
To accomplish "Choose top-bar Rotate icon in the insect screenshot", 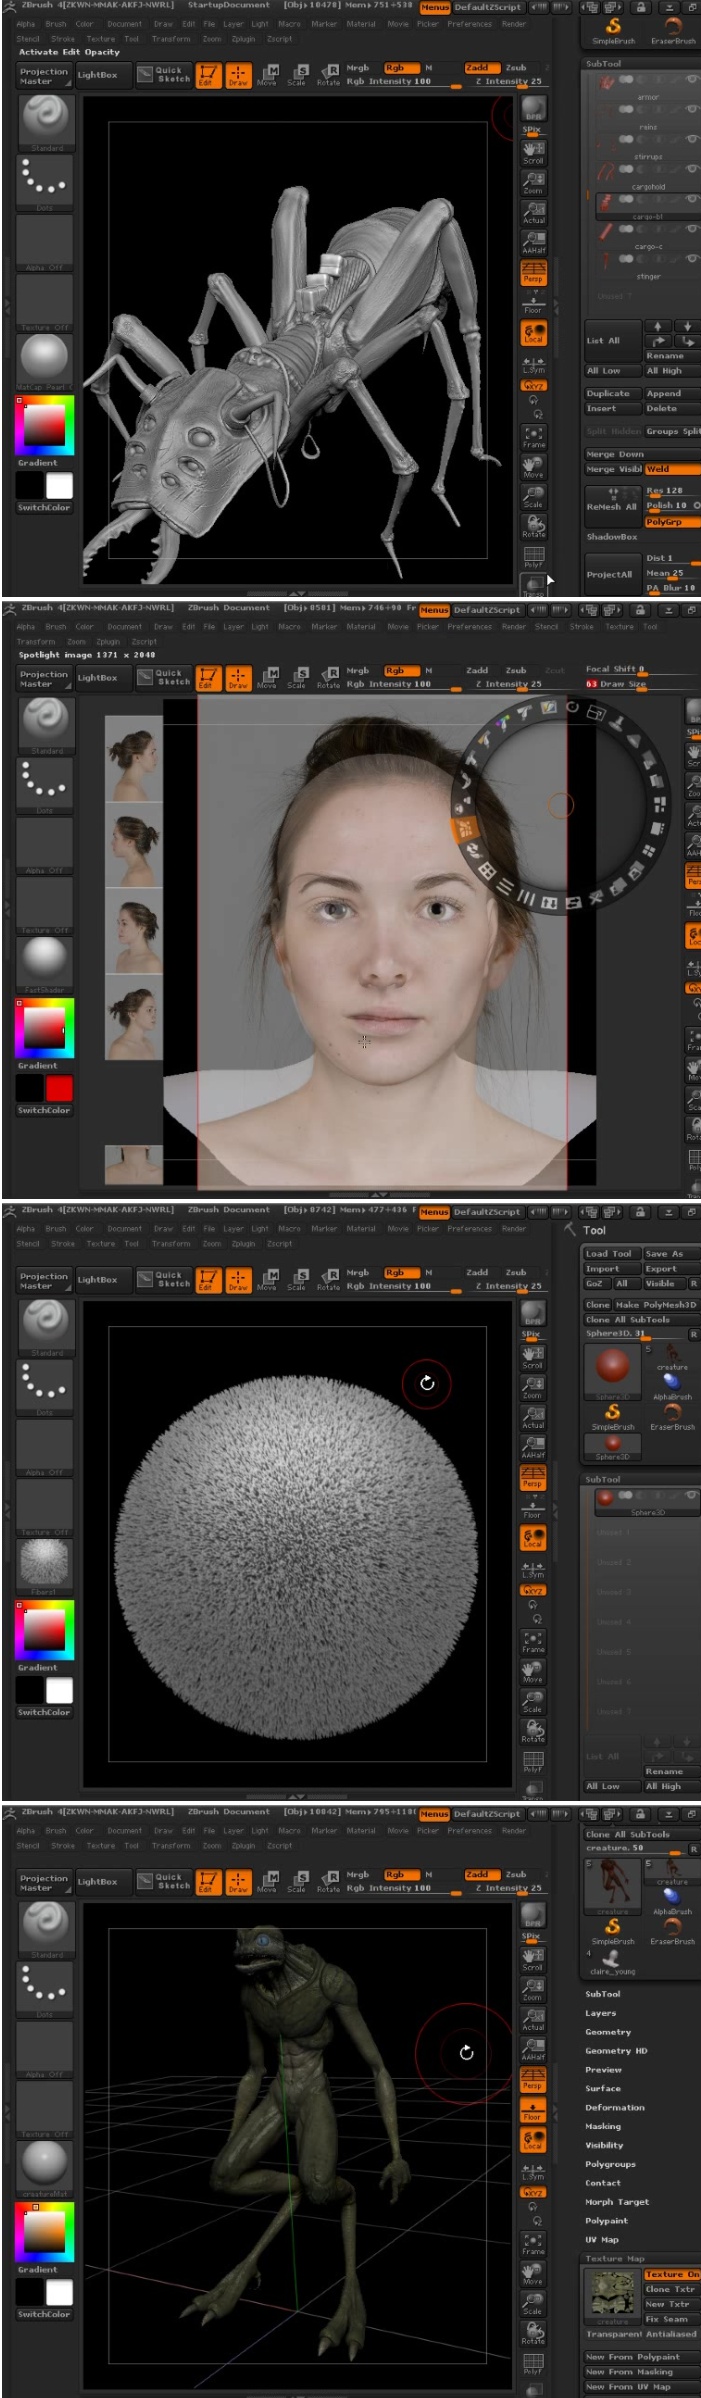I will (328, 75).
